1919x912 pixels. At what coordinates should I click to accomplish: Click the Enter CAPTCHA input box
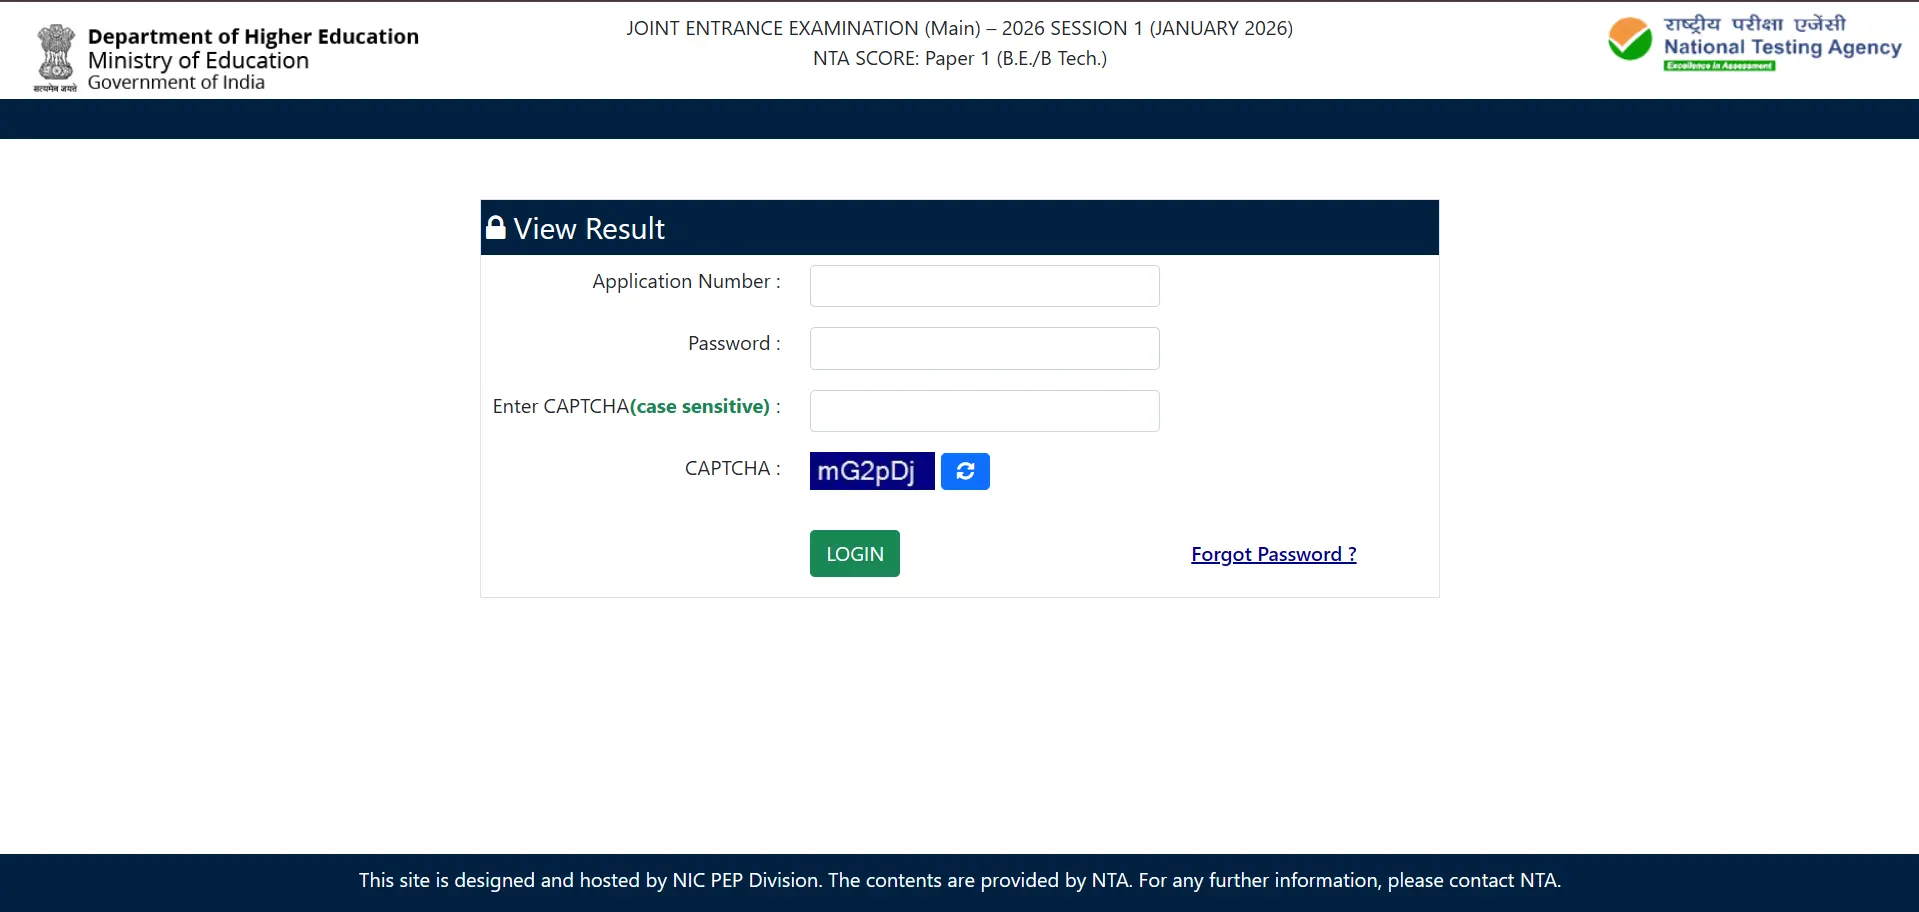[984, 411]
